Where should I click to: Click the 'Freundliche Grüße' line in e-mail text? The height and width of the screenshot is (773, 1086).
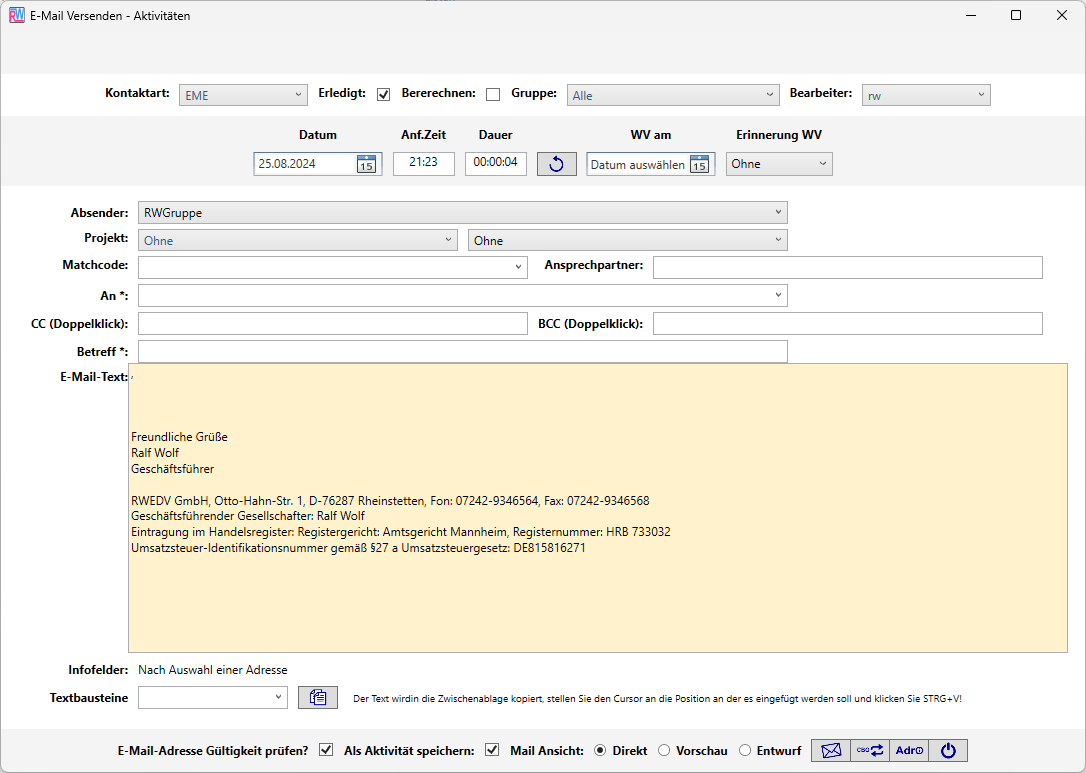point(179,437)
